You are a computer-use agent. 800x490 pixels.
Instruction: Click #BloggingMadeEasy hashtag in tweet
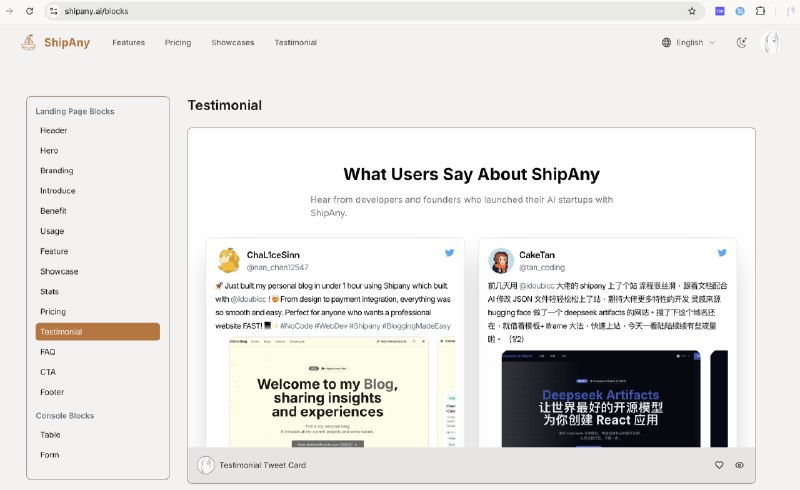416,326
